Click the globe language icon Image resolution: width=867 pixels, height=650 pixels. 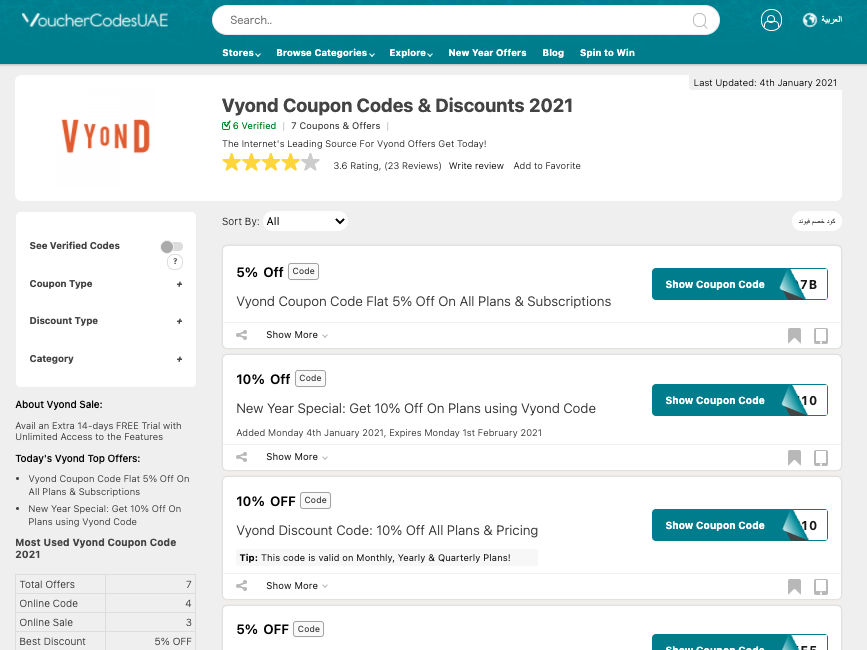pyautogui.click(x=809, y=20)
